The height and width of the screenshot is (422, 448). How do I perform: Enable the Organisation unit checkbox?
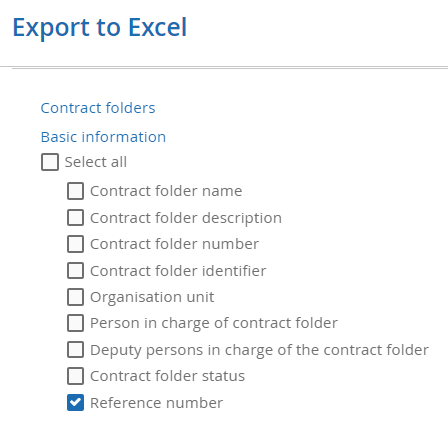point(75,297)
